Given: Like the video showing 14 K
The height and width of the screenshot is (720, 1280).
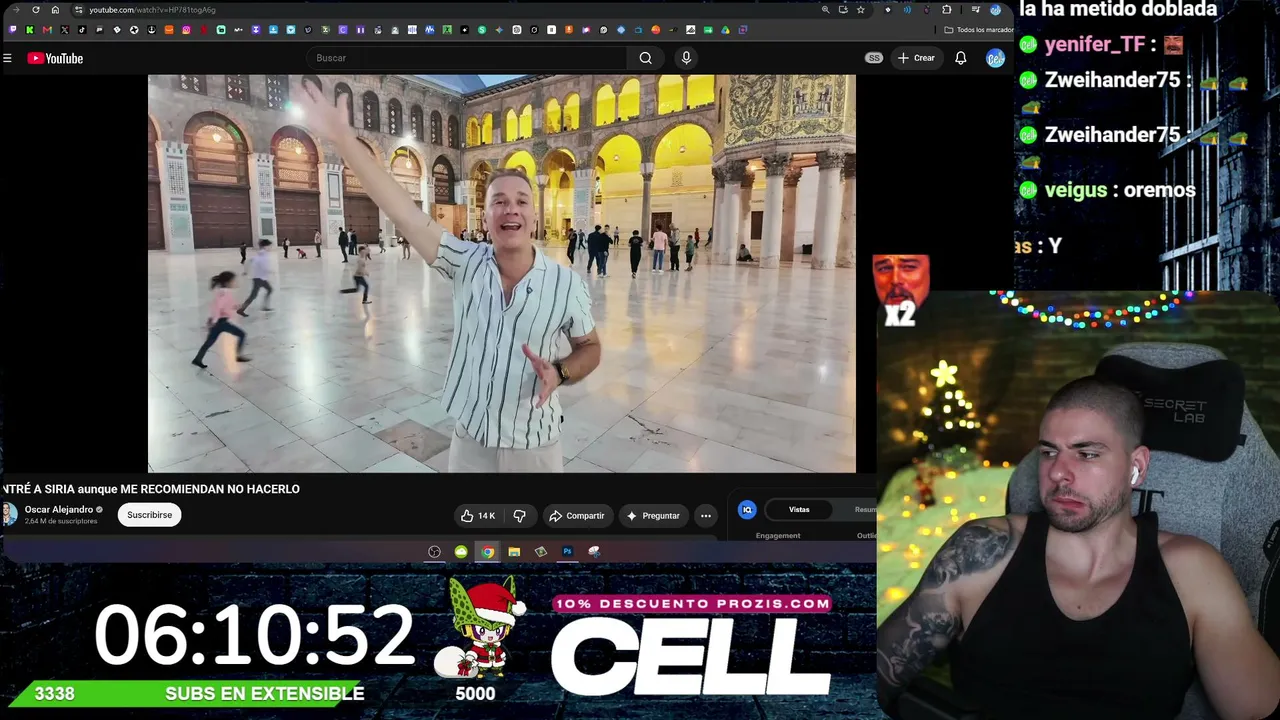Looking at the screenshot, I should click(477, 516).
